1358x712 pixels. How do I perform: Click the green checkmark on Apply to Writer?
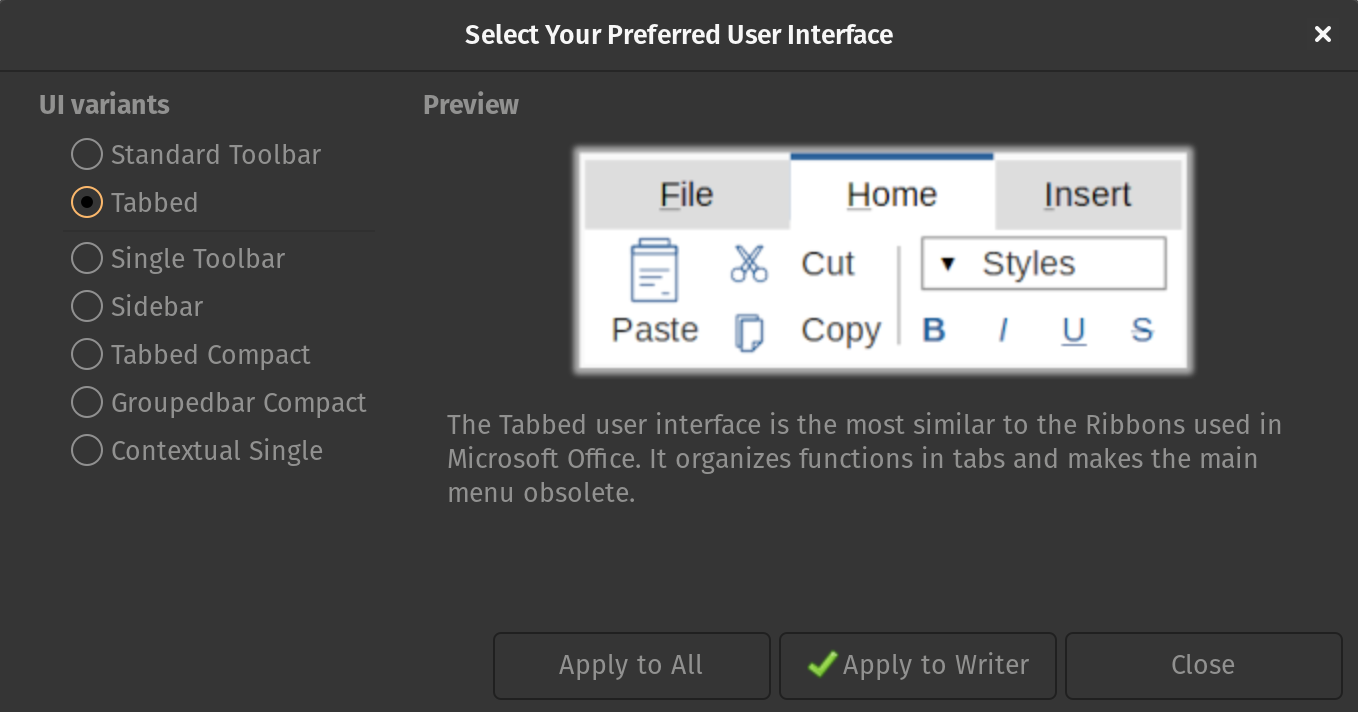822,664
